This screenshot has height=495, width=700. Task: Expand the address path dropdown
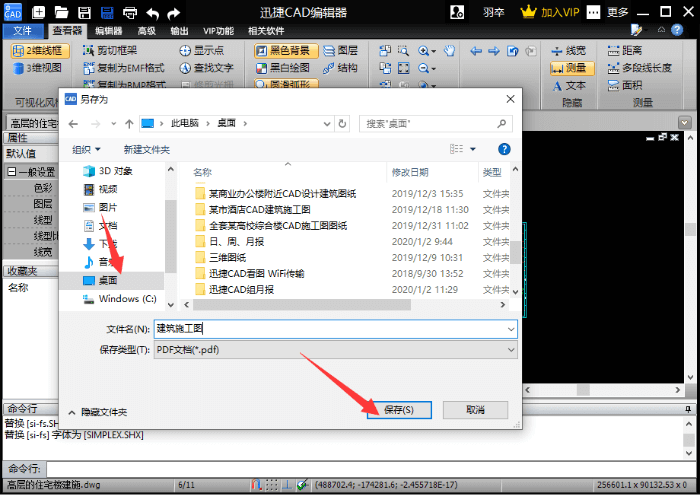(327, 124)
